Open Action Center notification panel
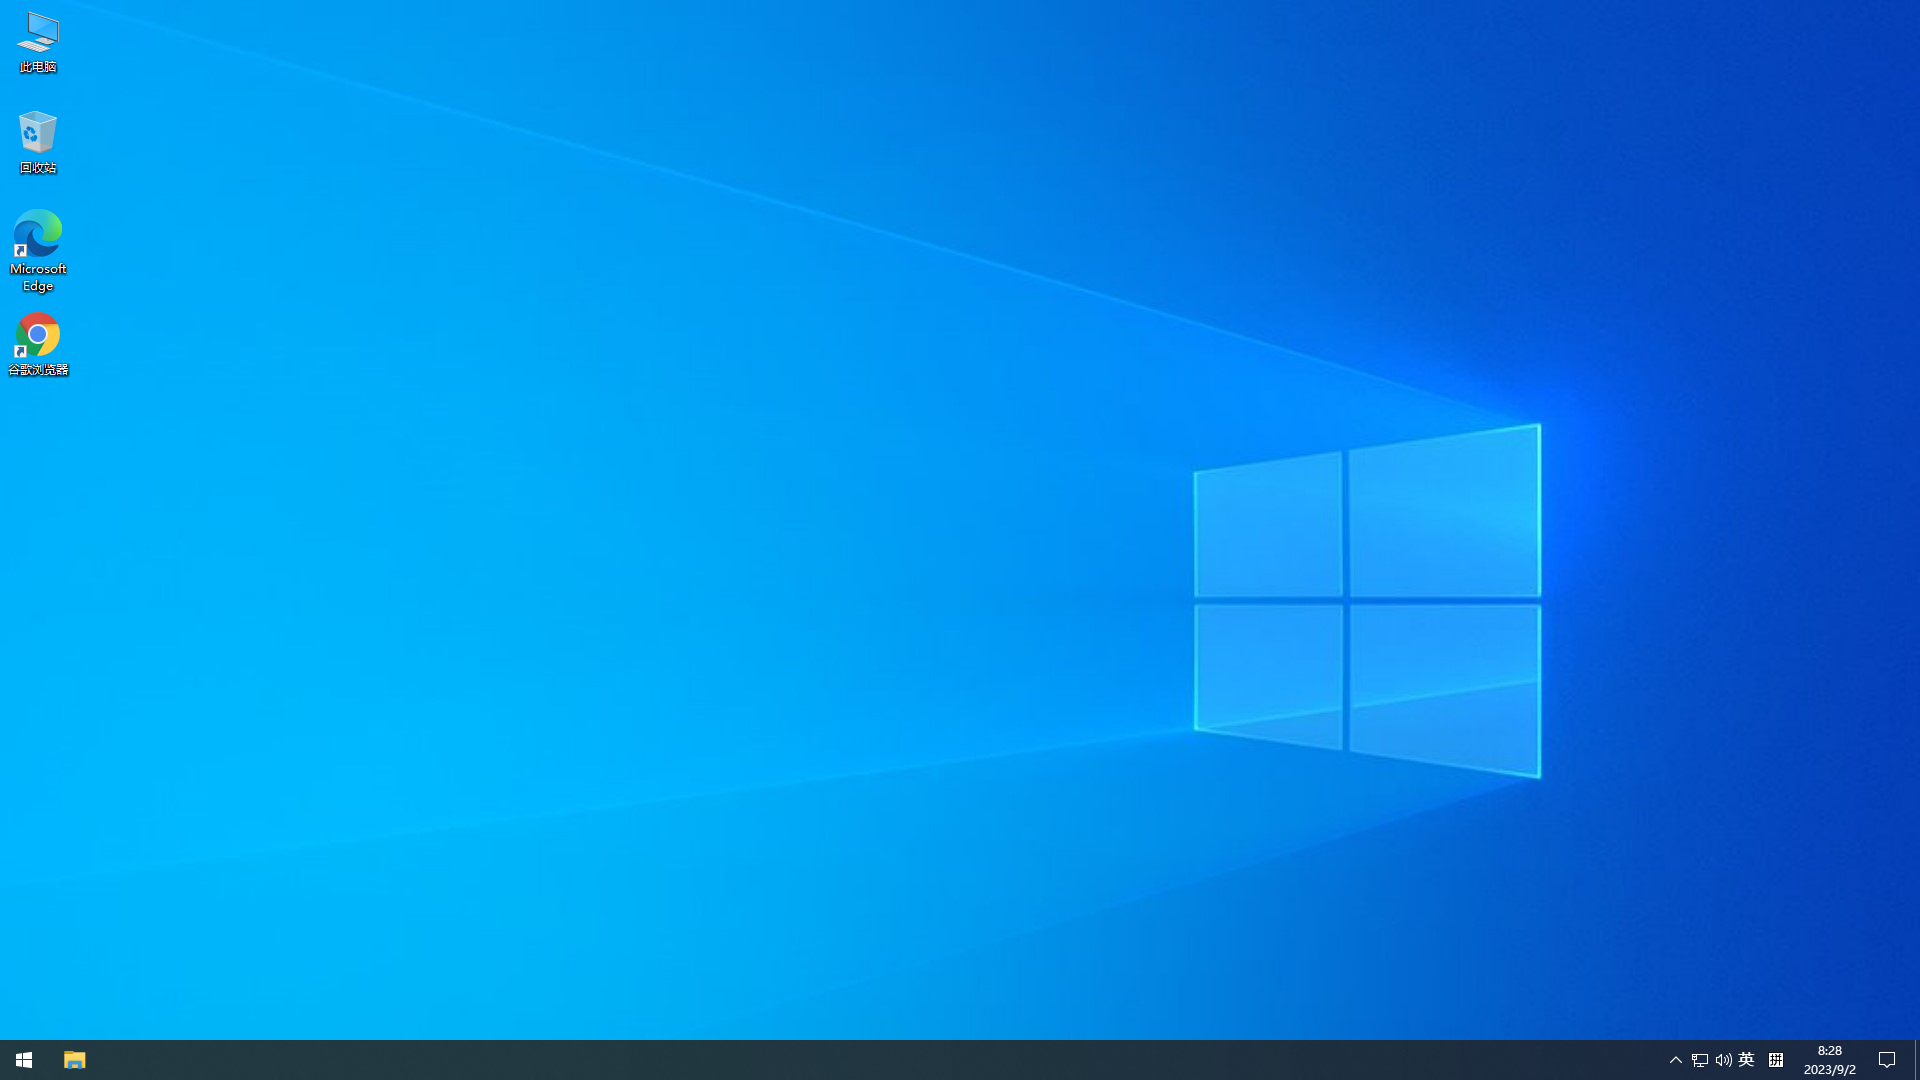 pos(1887,1059)
